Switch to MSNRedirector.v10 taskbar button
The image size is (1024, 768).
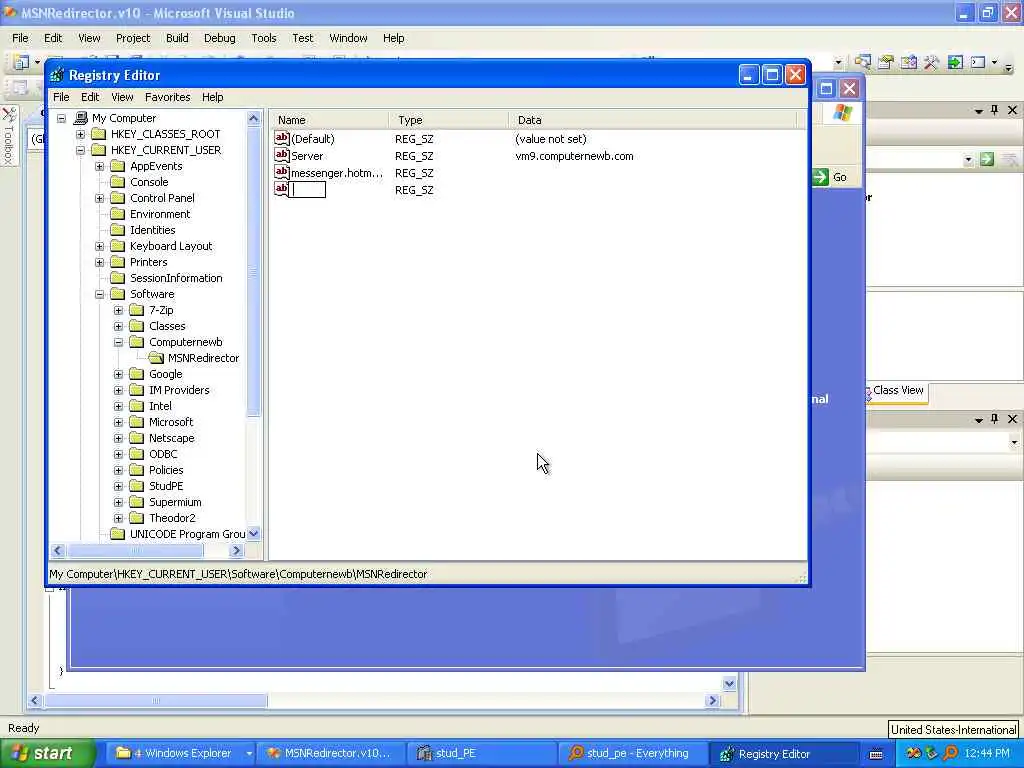(x=330, y=754)
